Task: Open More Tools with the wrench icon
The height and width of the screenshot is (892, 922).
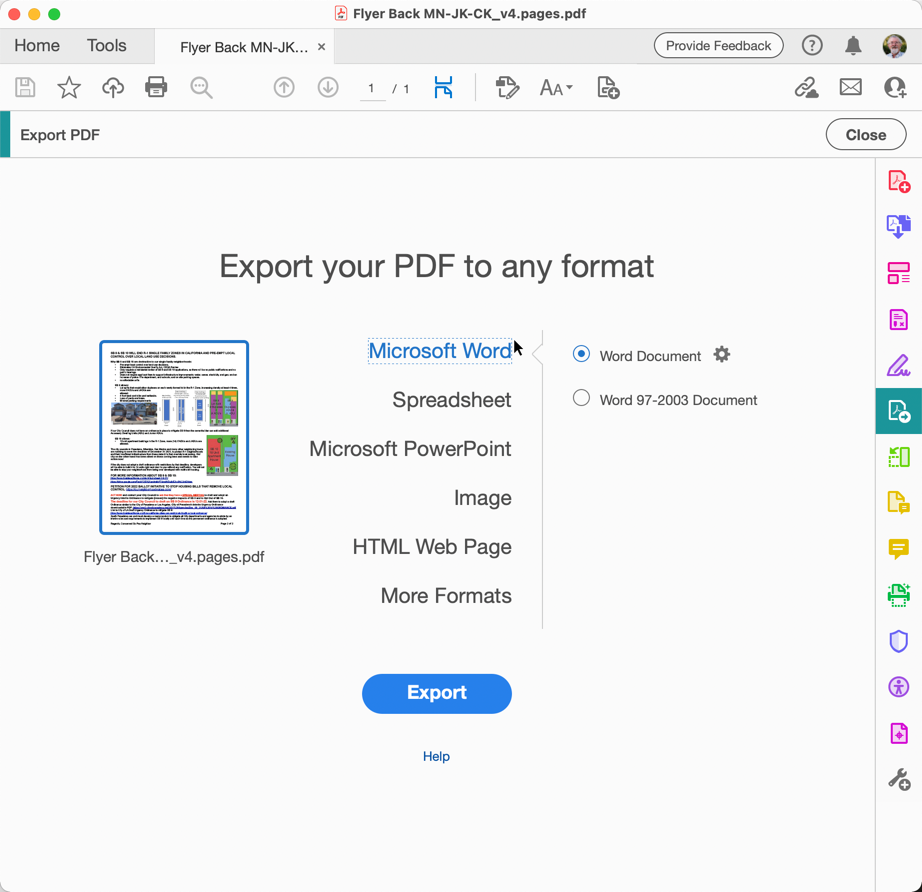Action: click(897, 779)
